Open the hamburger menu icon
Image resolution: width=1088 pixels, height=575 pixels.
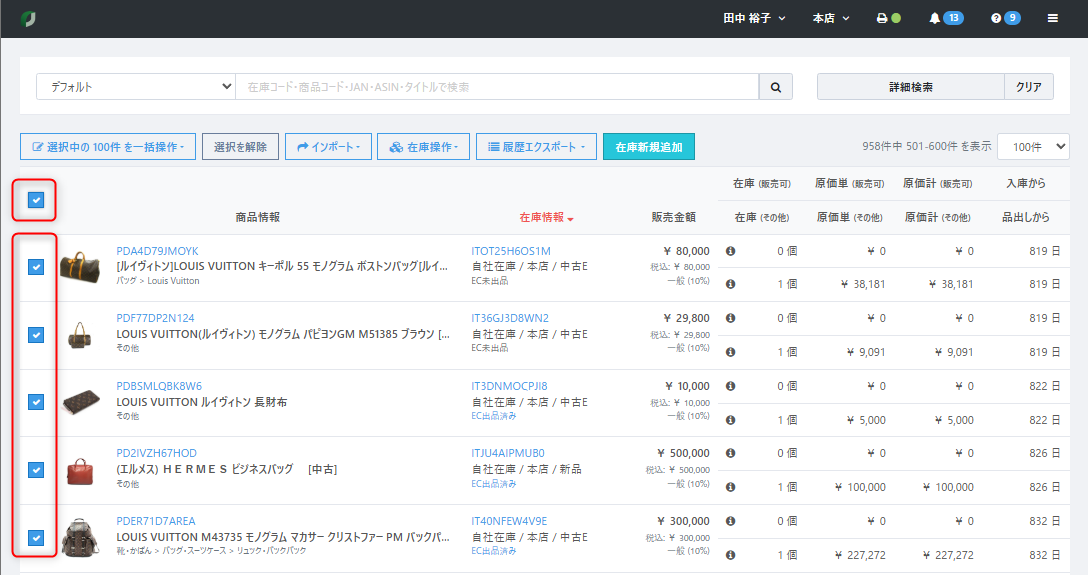(x=1053, y=18)
